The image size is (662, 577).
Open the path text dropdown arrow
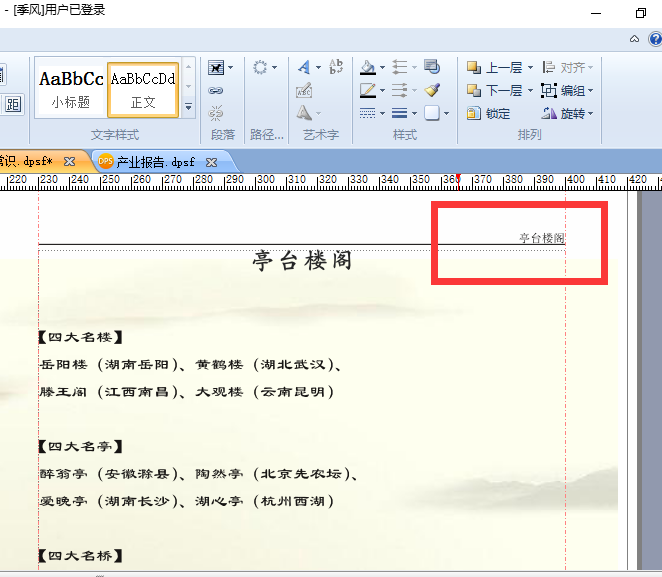(274, 68)
